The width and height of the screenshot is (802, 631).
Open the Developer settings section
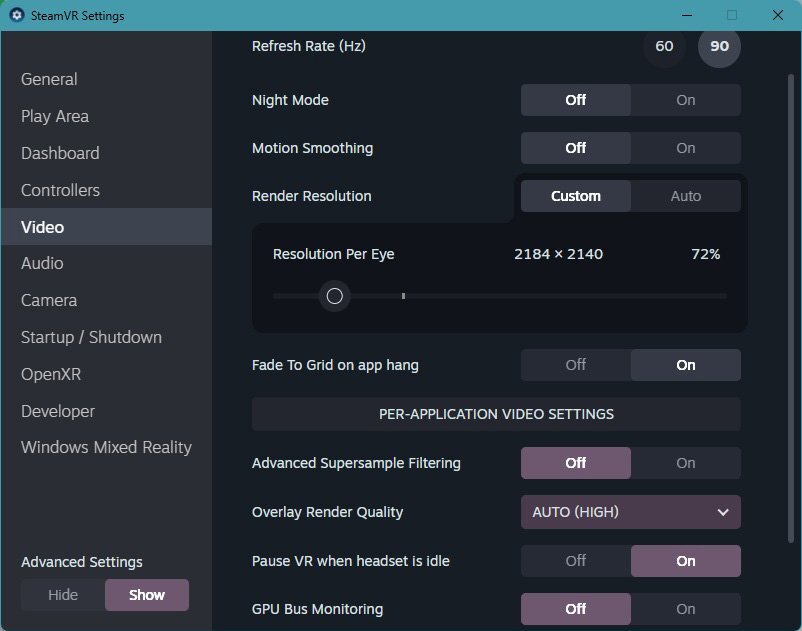pos(106,411)
